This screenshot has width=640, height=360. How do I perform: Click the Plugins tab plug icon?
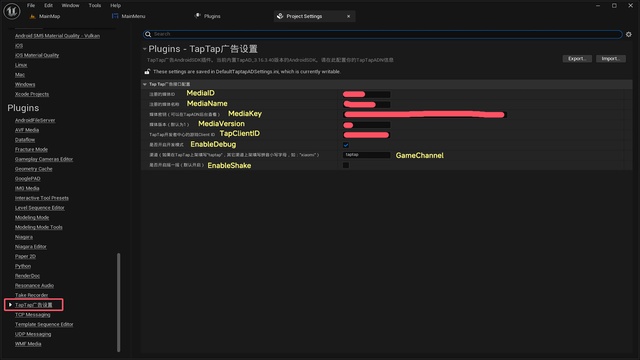[x=198, y=16]
